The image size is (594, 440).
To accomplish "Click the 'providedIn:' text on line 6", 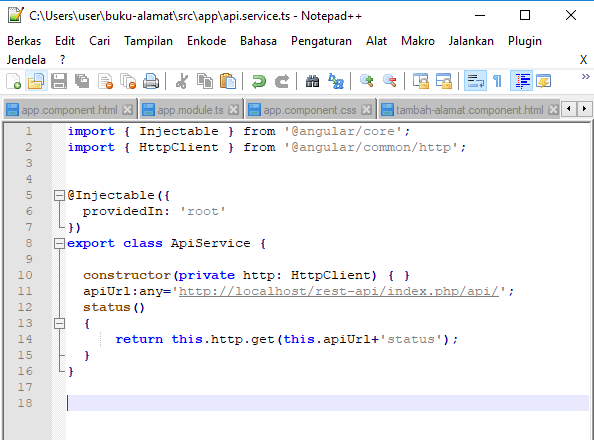I will click(x=126, y=211).
